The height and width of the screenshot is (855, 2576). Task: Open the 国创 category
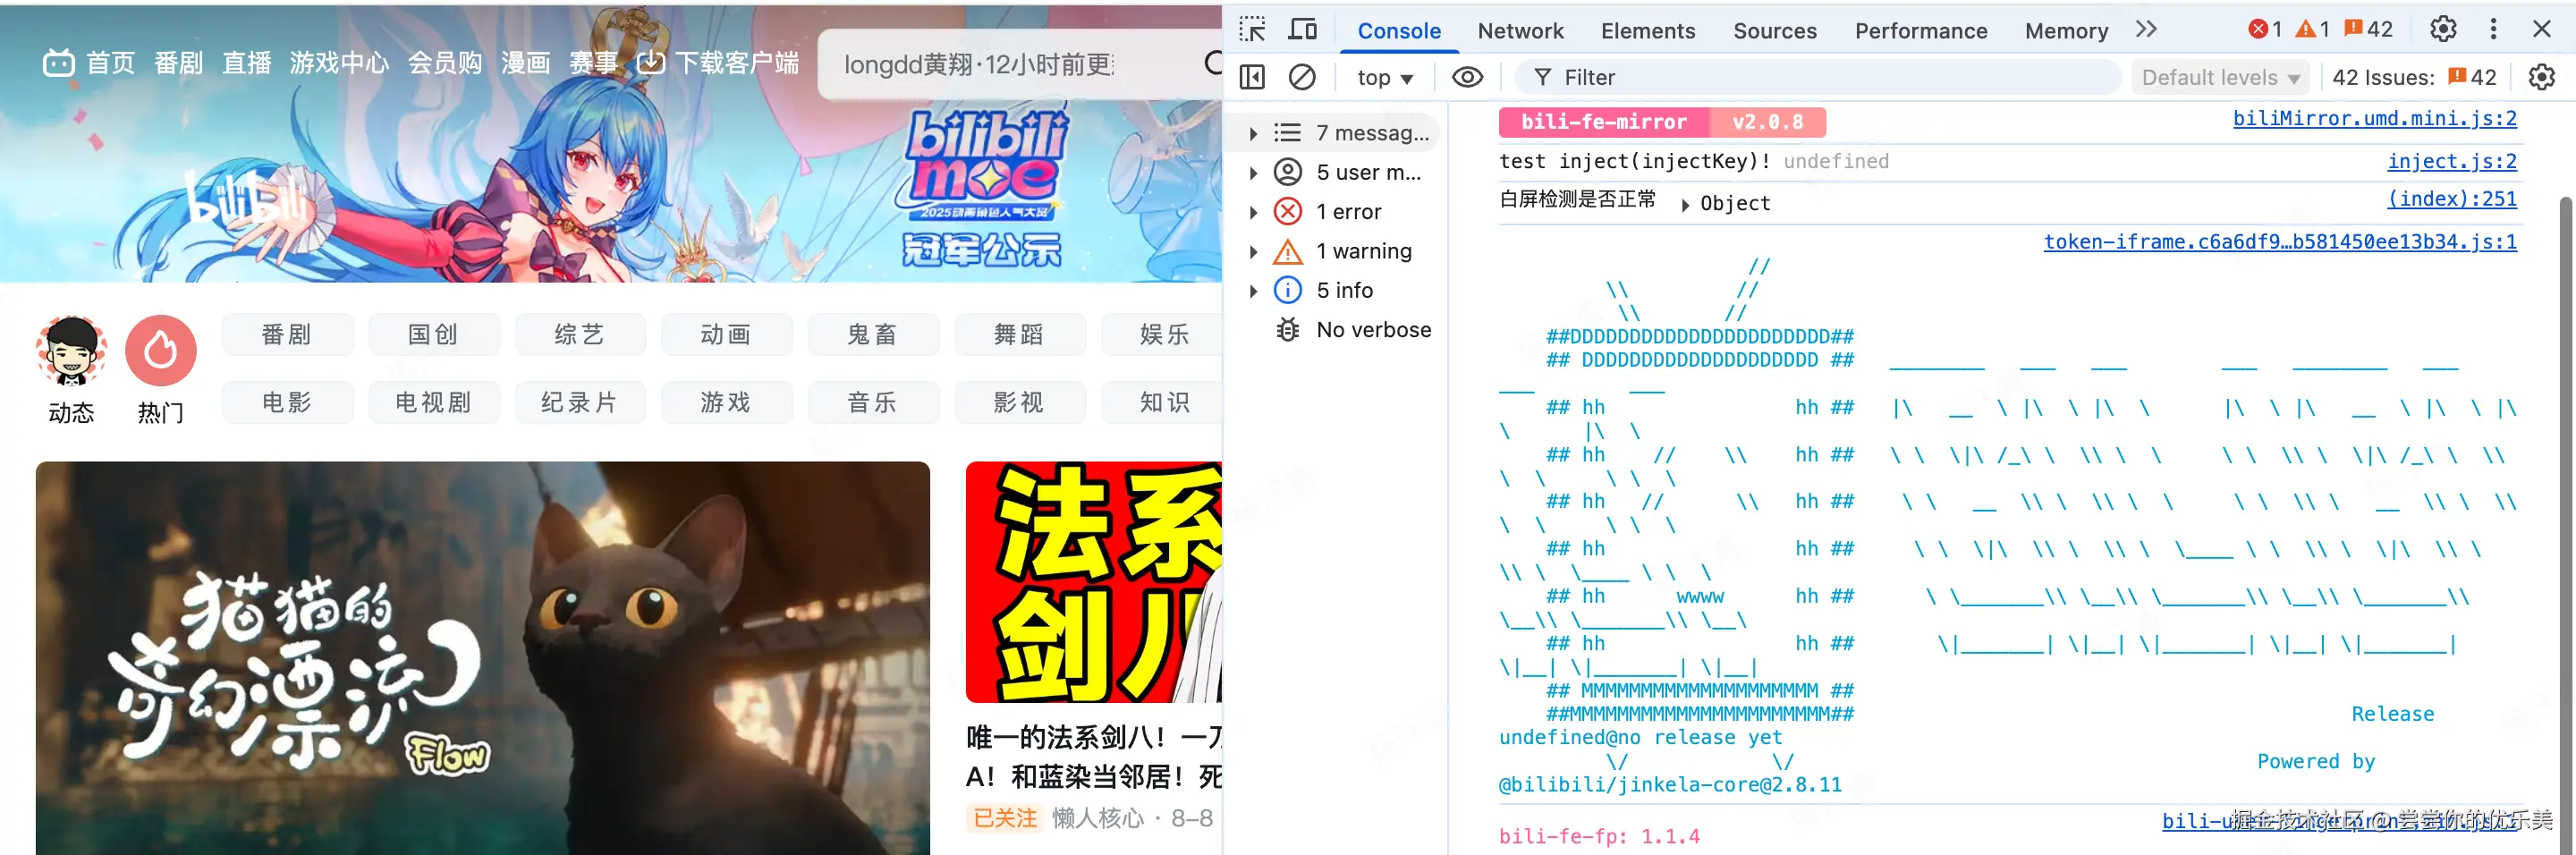pos(434,334)
